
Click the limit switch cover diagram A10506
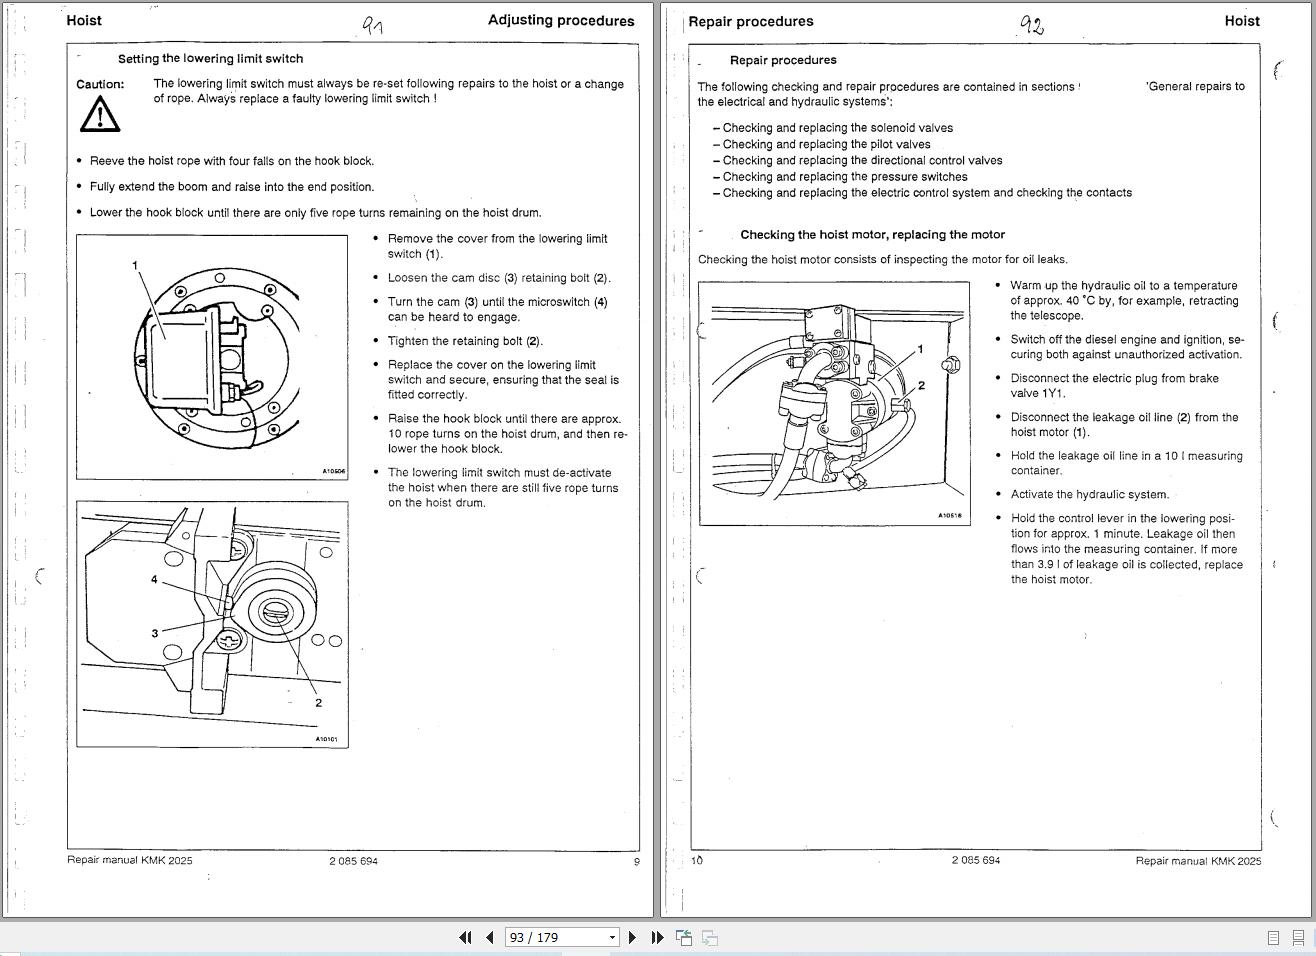click(x=212, y=357)
